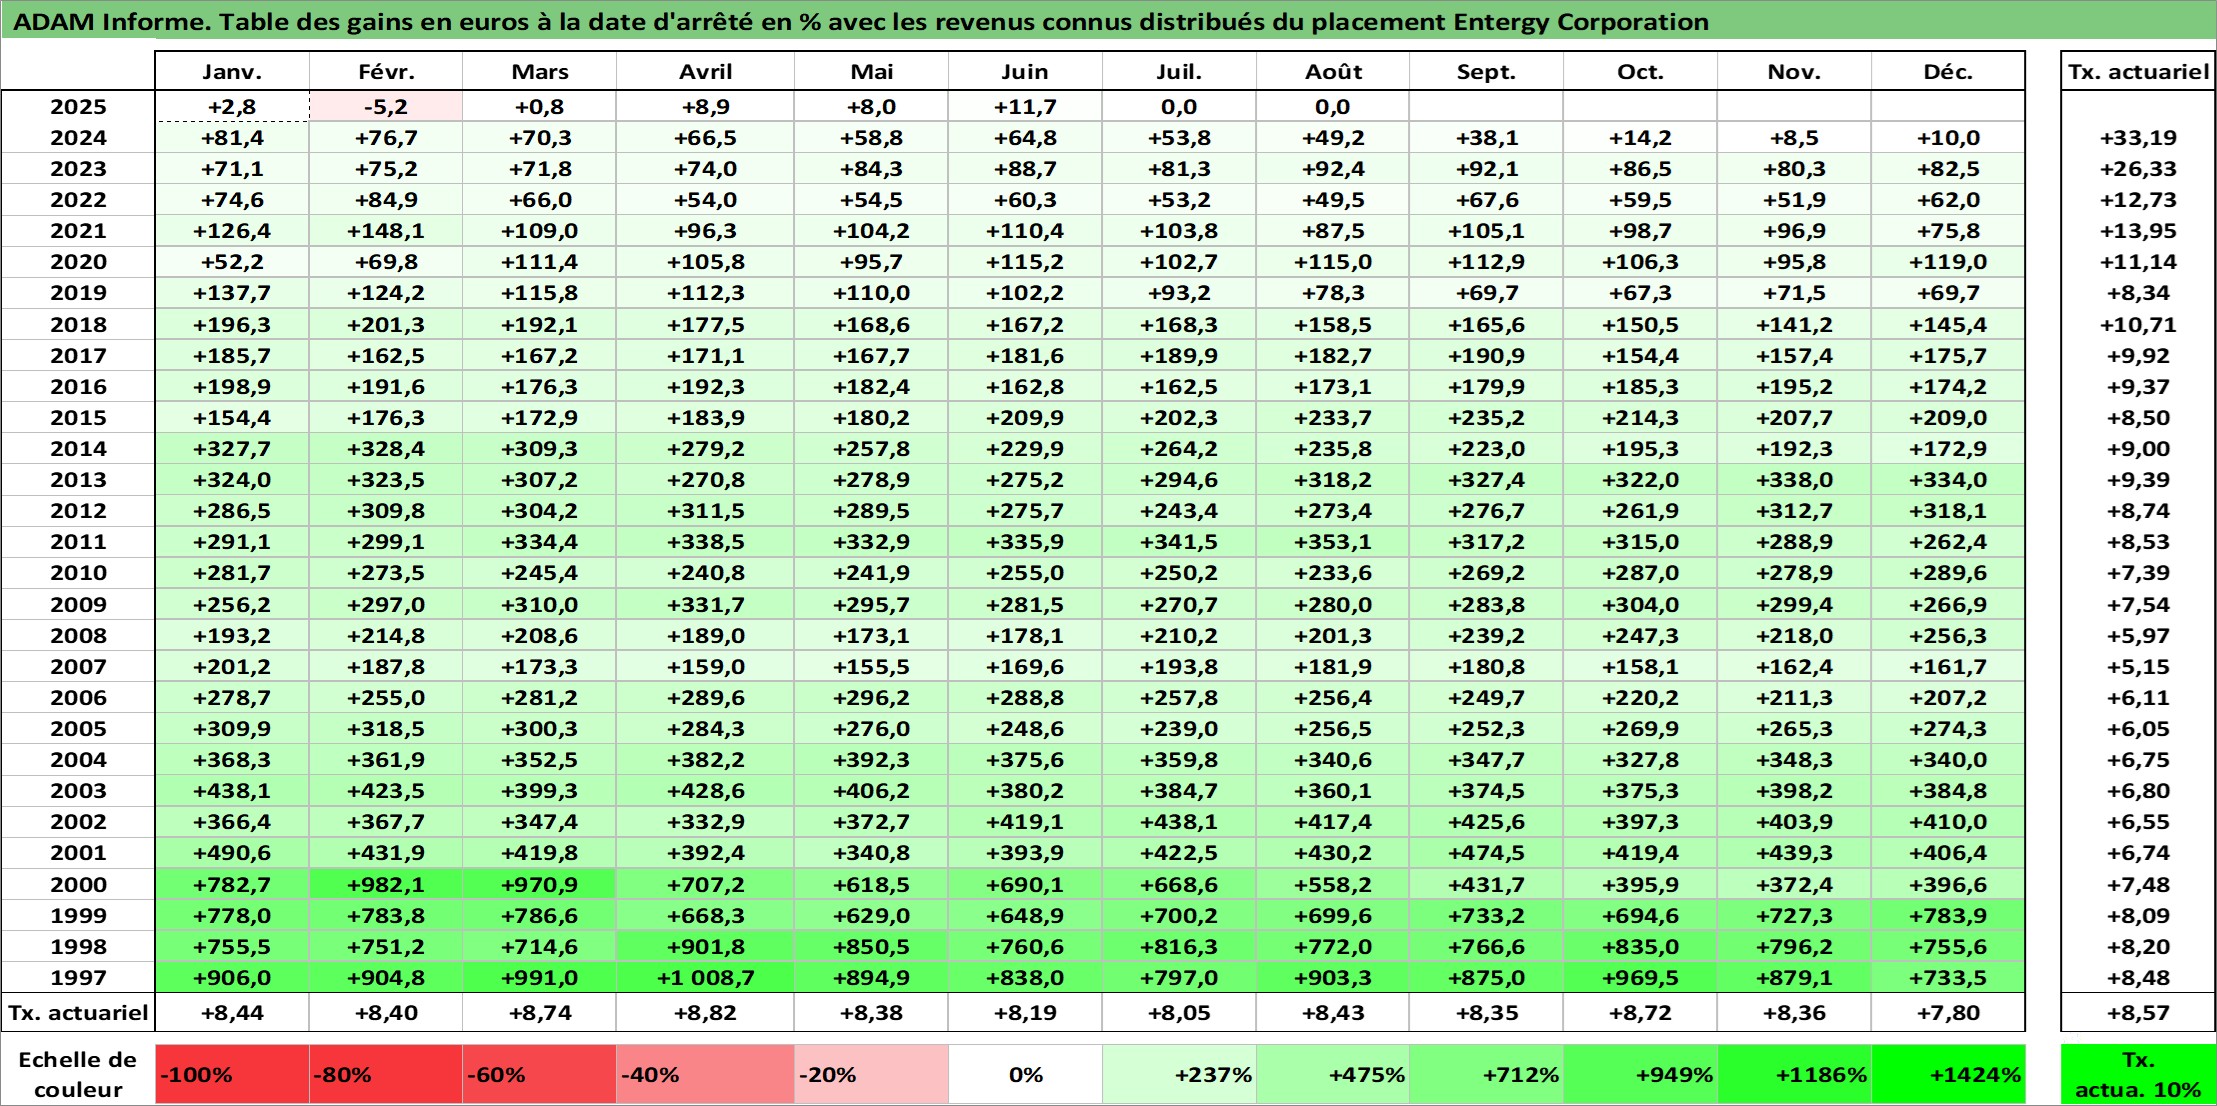
Task: Click the Févr. column header
Action: pyautogui.click(x=386, y=72)
